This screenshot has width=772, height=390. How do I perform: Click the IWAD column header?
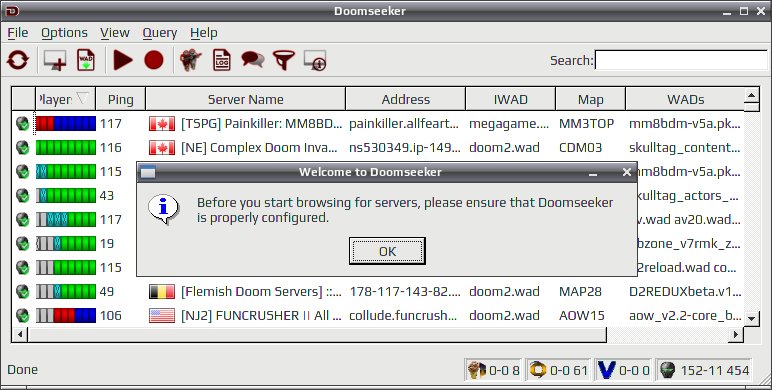(x=511, y=99)
